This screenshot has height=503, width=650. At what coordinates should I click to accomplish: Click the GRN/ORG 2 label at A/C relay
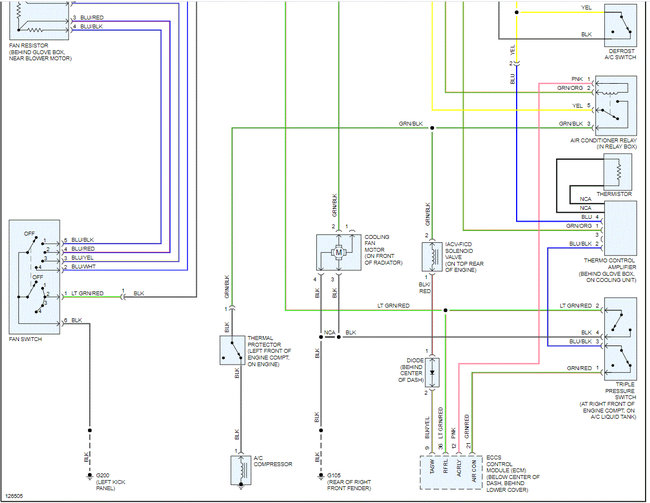pos(573,88)
